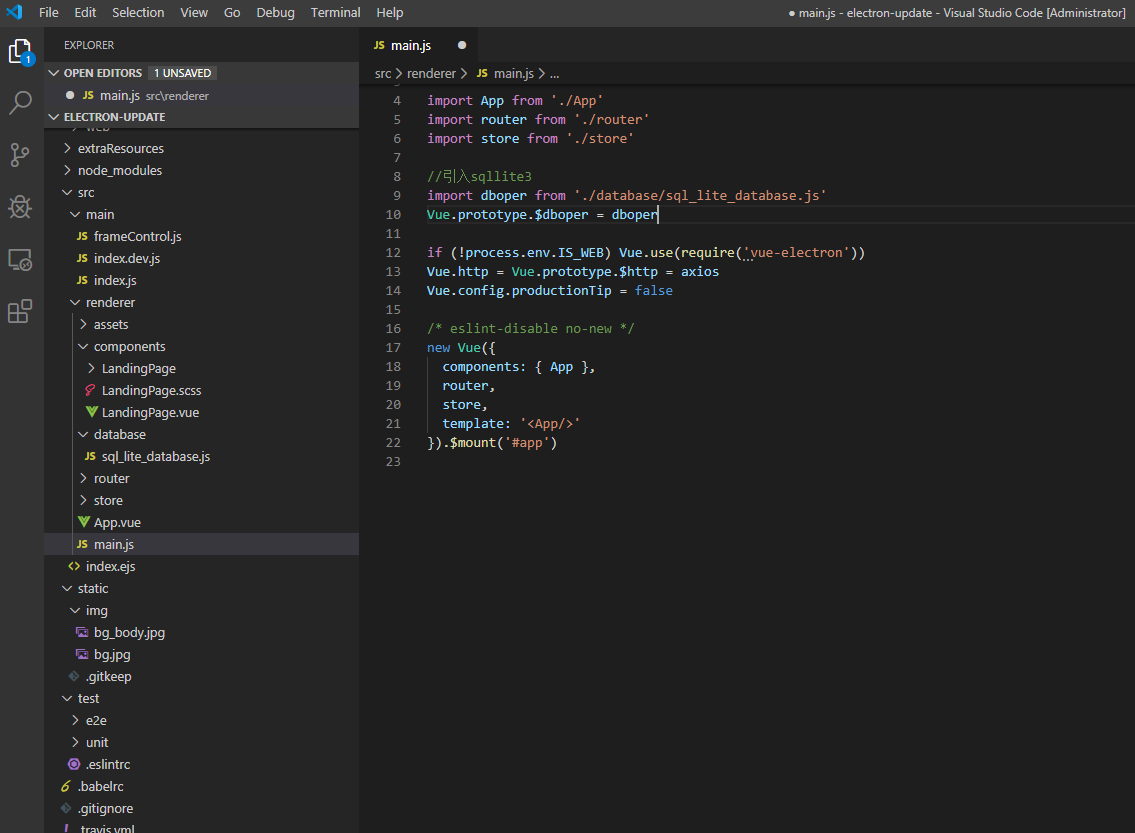The image size is (1135, 833).
Task: Open the Terminal menu
Action: [335, 12]
